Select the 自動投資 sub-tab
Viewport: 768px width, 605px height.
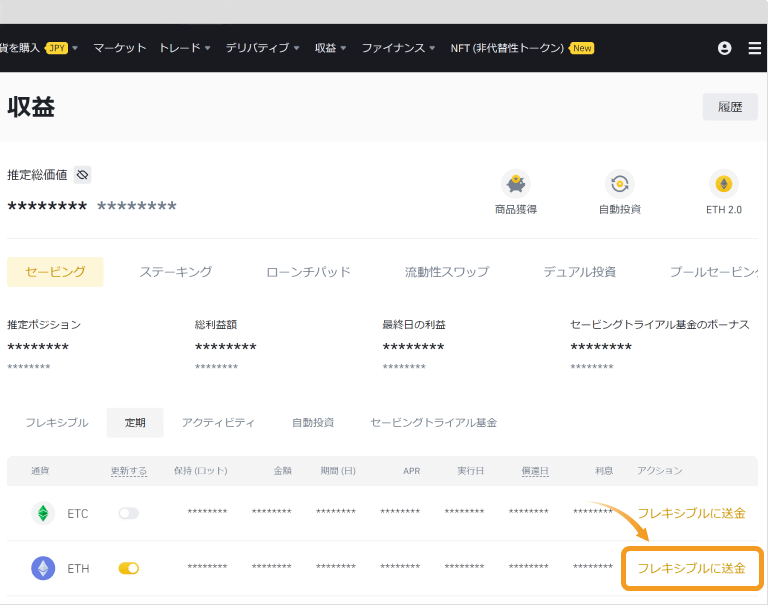313,423
